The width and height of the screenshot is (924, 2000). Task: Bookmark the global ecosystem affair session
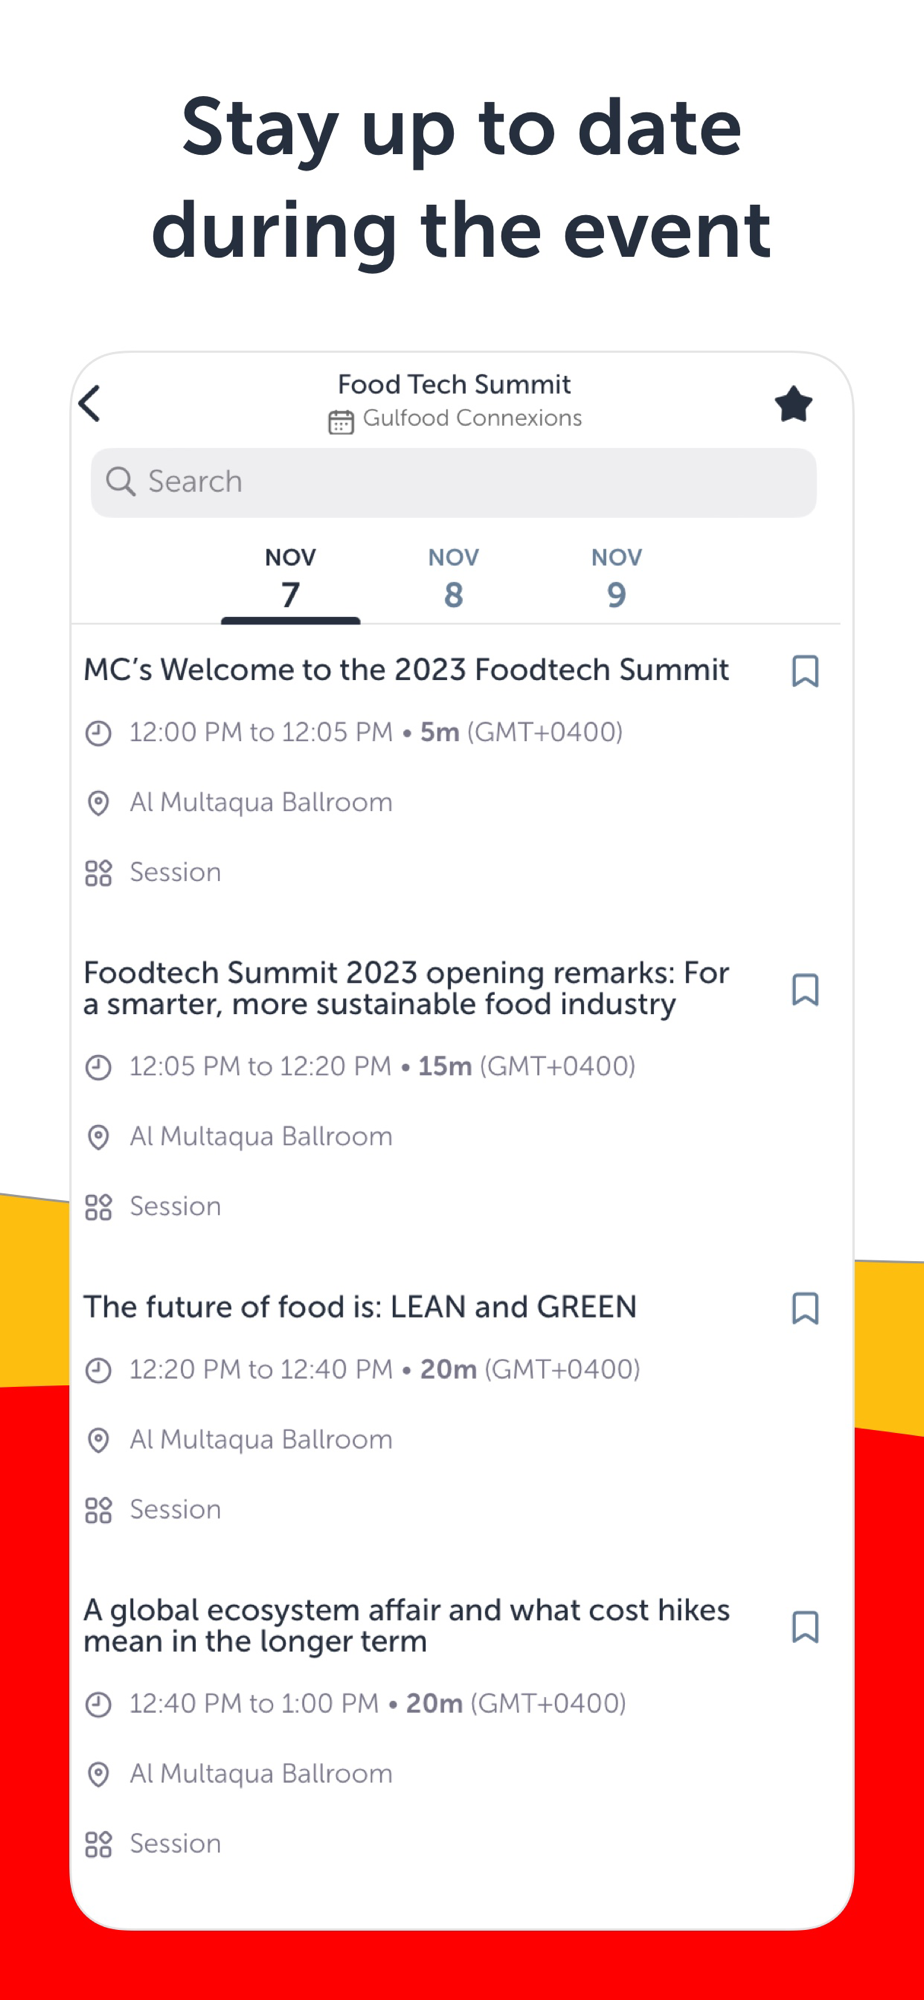point(805,1627)
